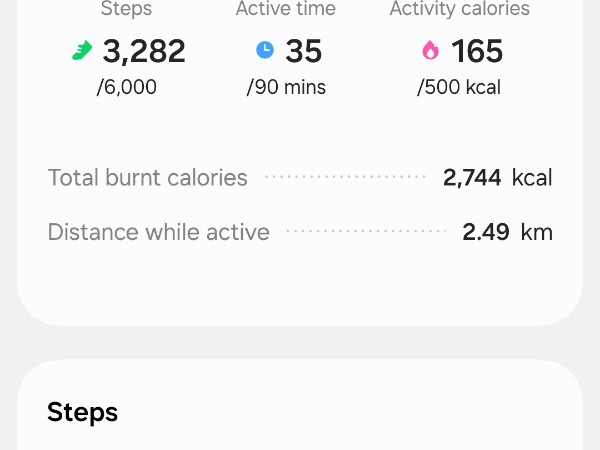
Task: Open the /6,000 steps goal
Action: pos(127,87)
